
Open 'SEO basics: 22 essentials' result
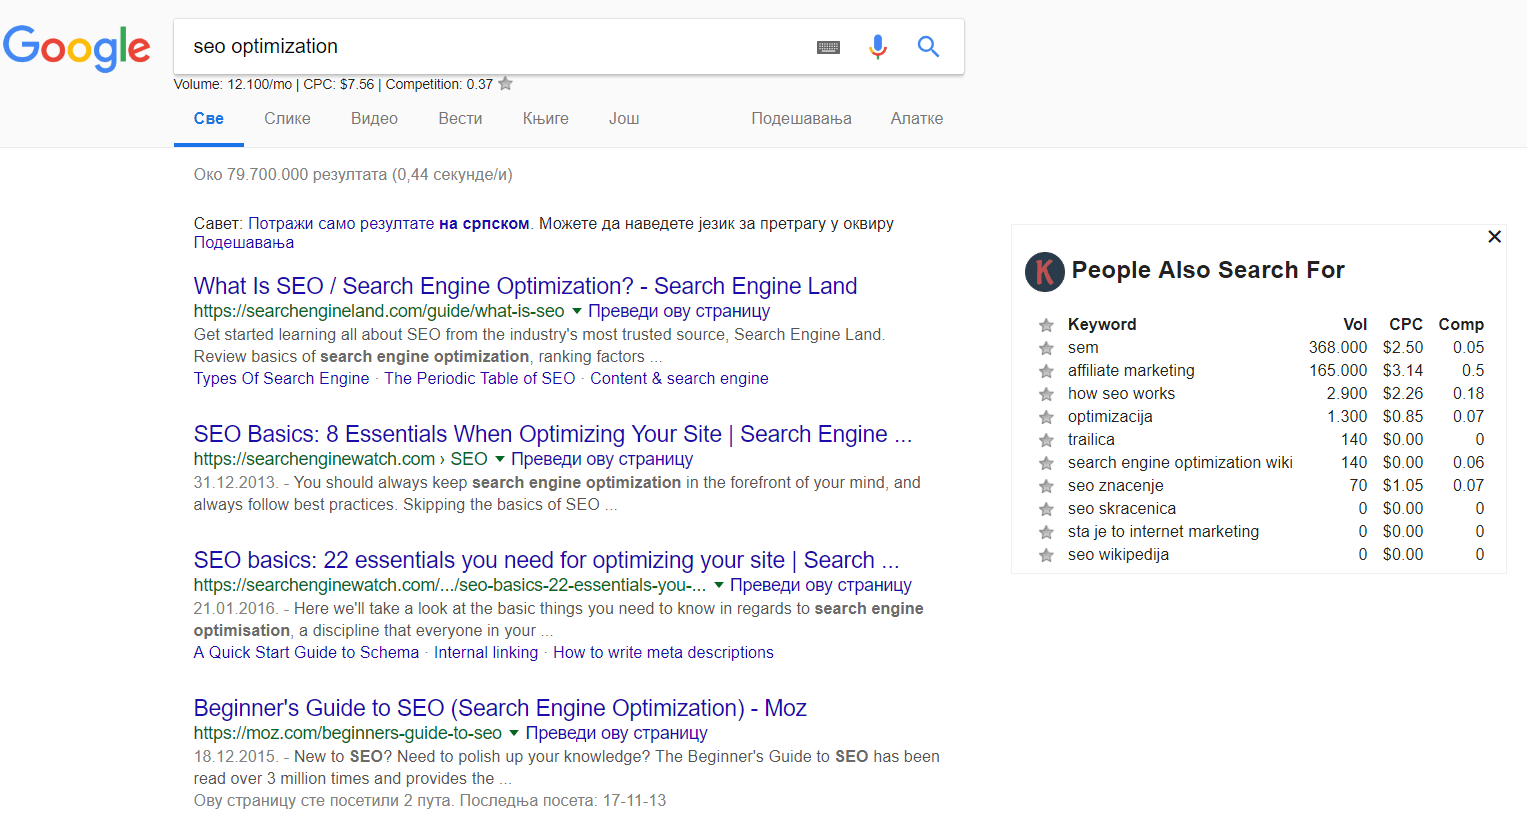click(546, 560)
